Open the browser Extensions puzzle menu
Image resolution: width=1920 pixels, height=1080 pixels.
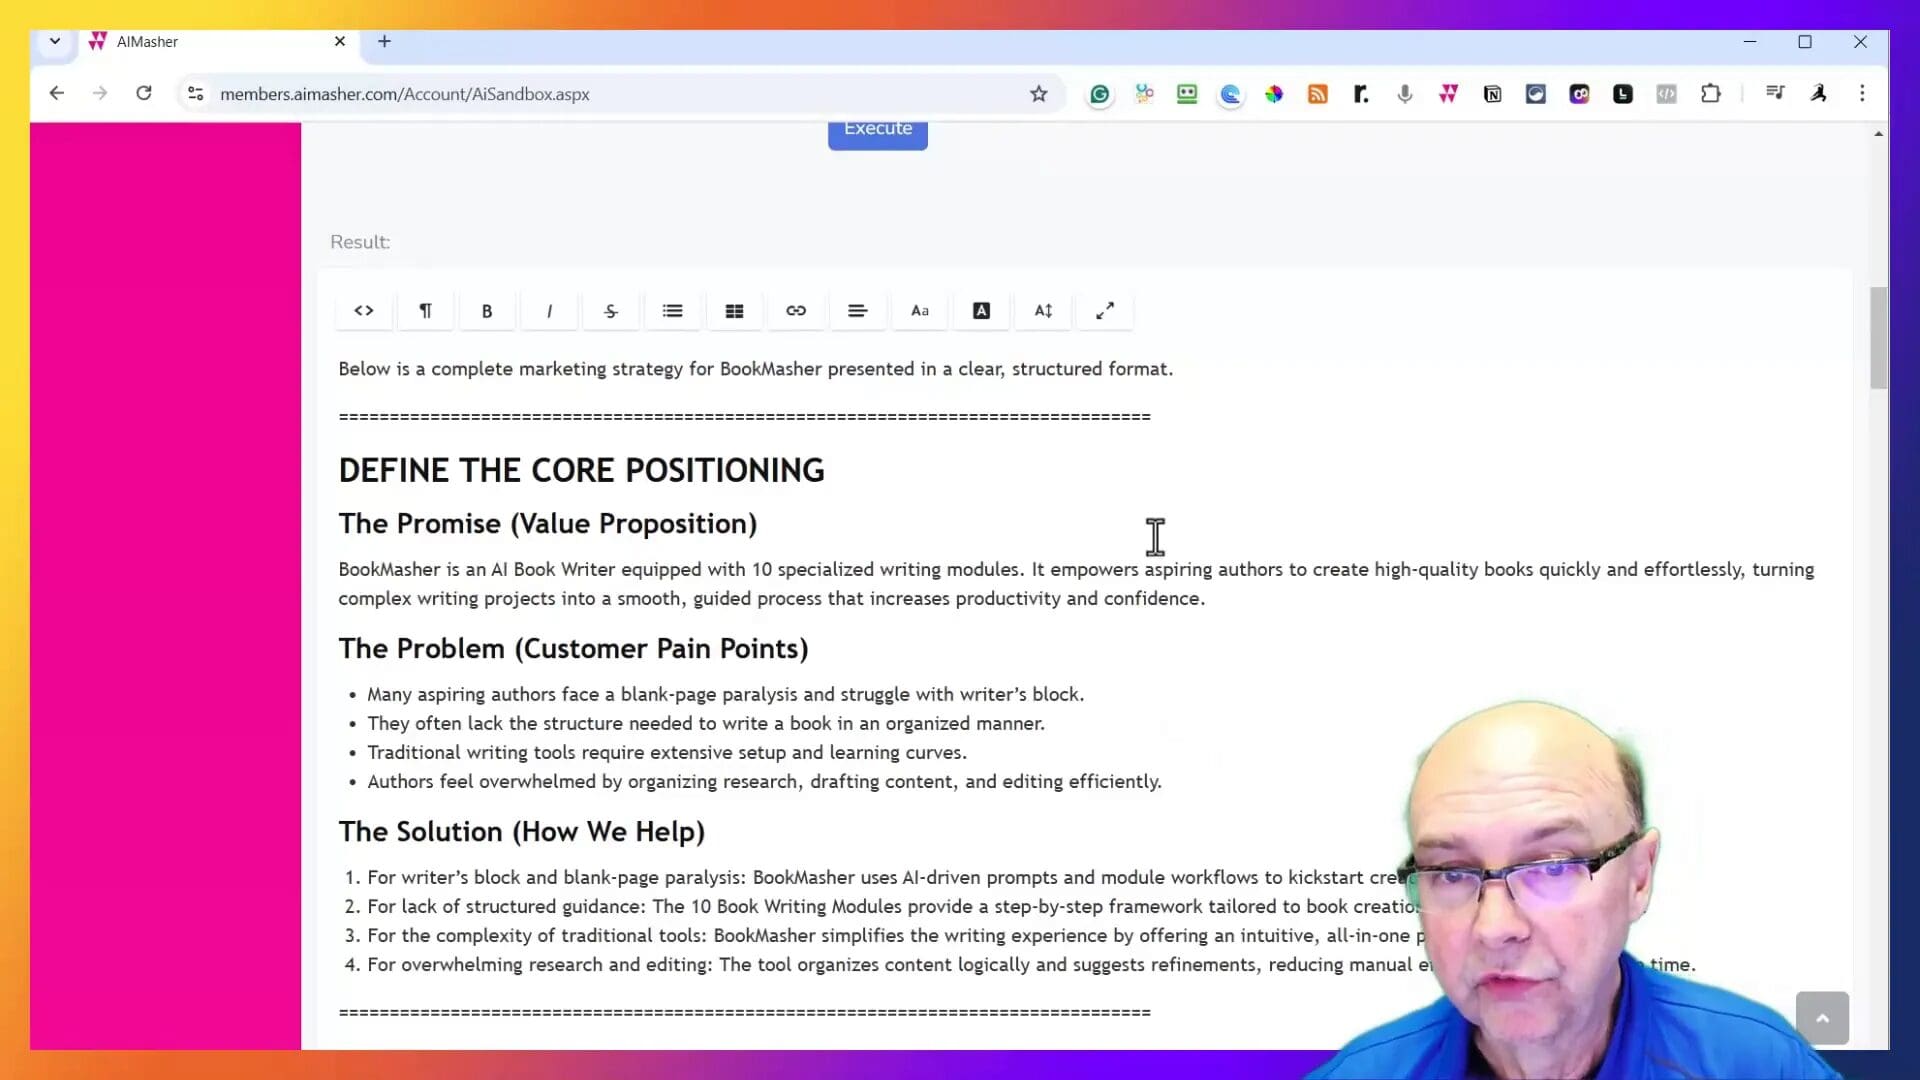pyautogui.click(x=1711, y=94)
